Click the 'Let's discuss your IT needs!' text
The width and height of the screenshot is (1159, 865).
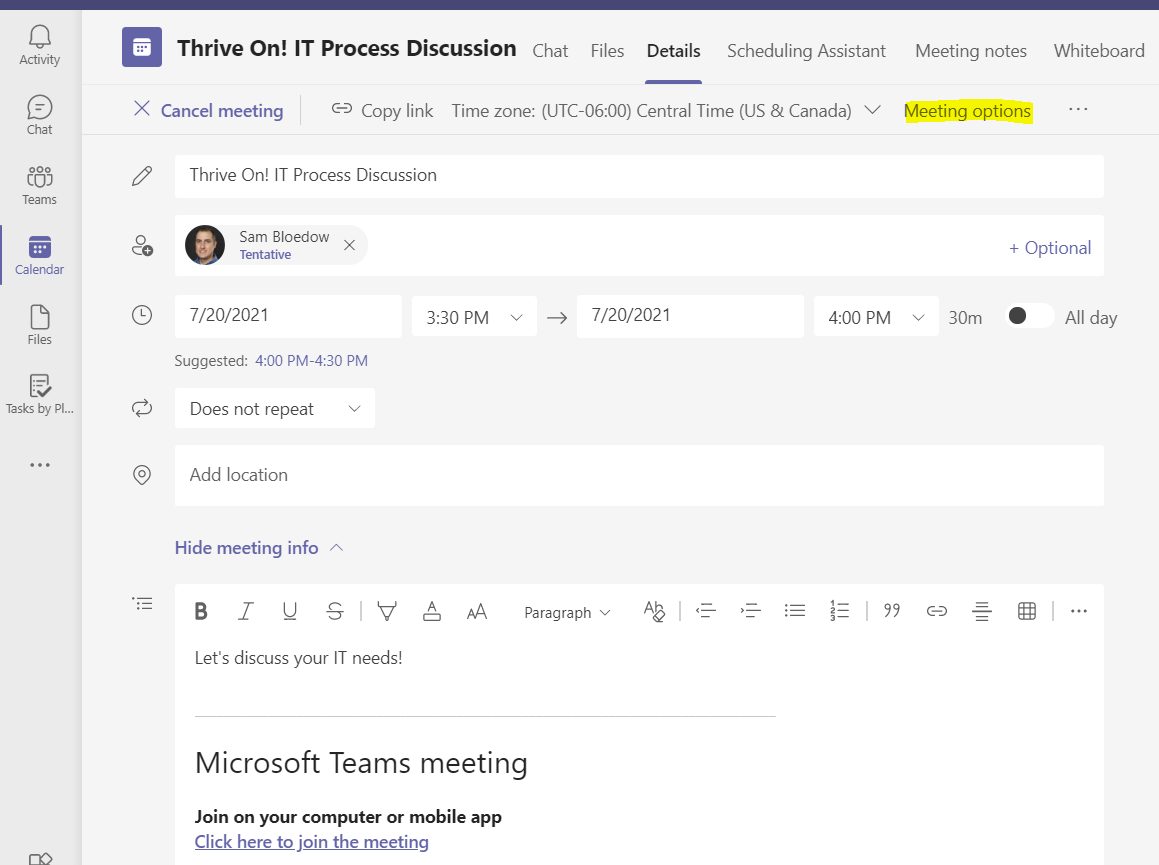pos(299,658)
